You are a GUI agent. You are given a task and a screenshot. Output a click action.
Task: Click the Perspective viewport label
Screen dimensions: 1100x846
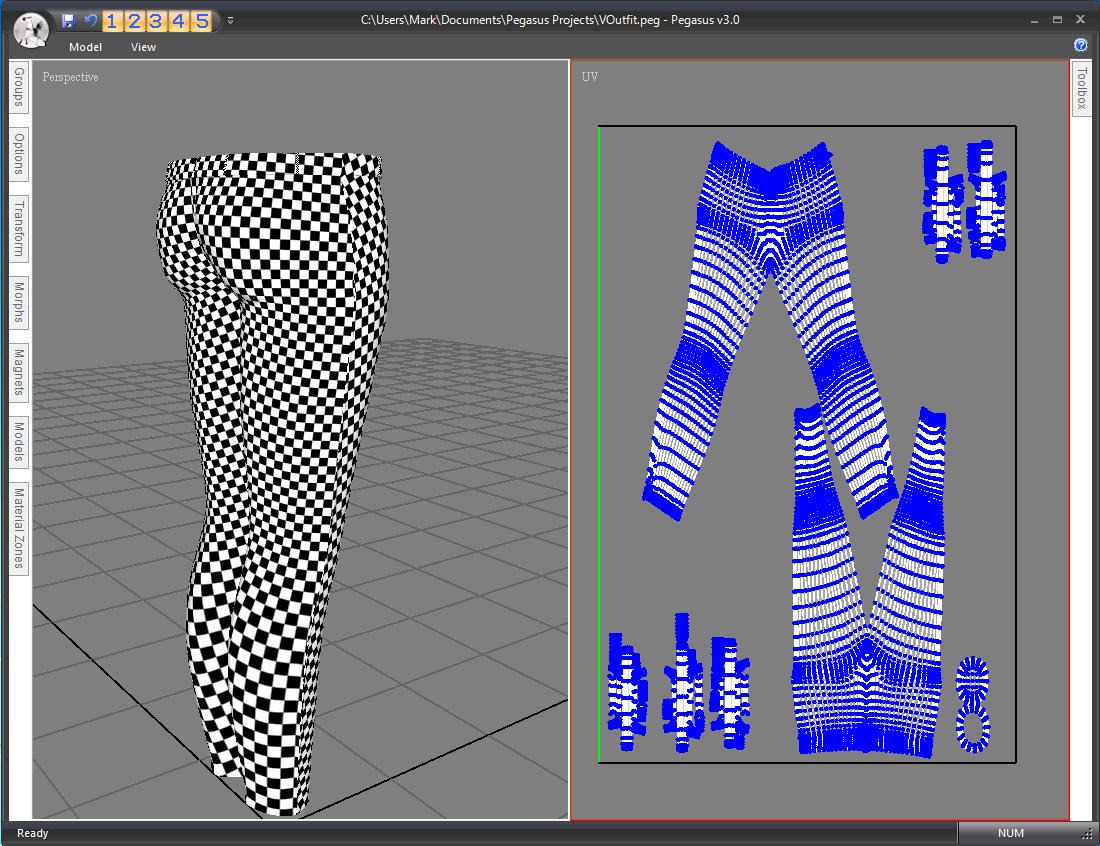click(70, 77)
